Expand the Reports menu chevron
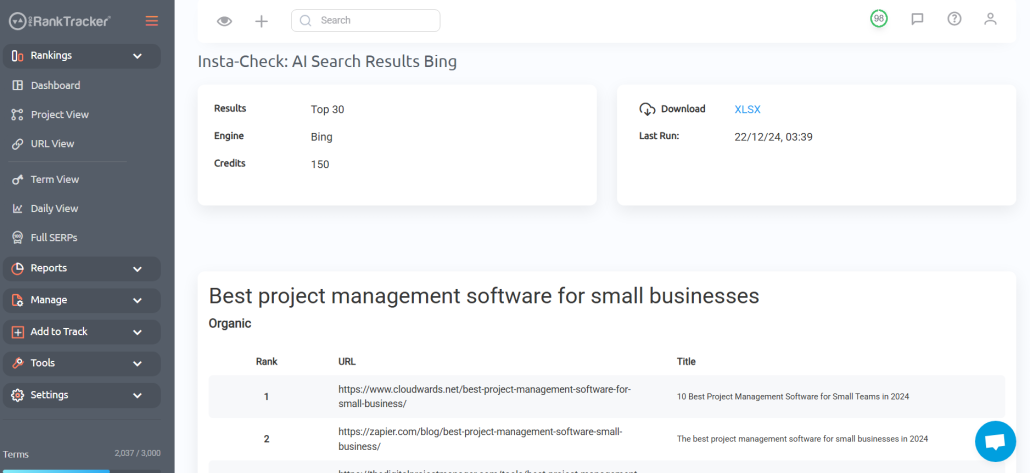Screen dimensions: 1030x473 coord(137,269)
